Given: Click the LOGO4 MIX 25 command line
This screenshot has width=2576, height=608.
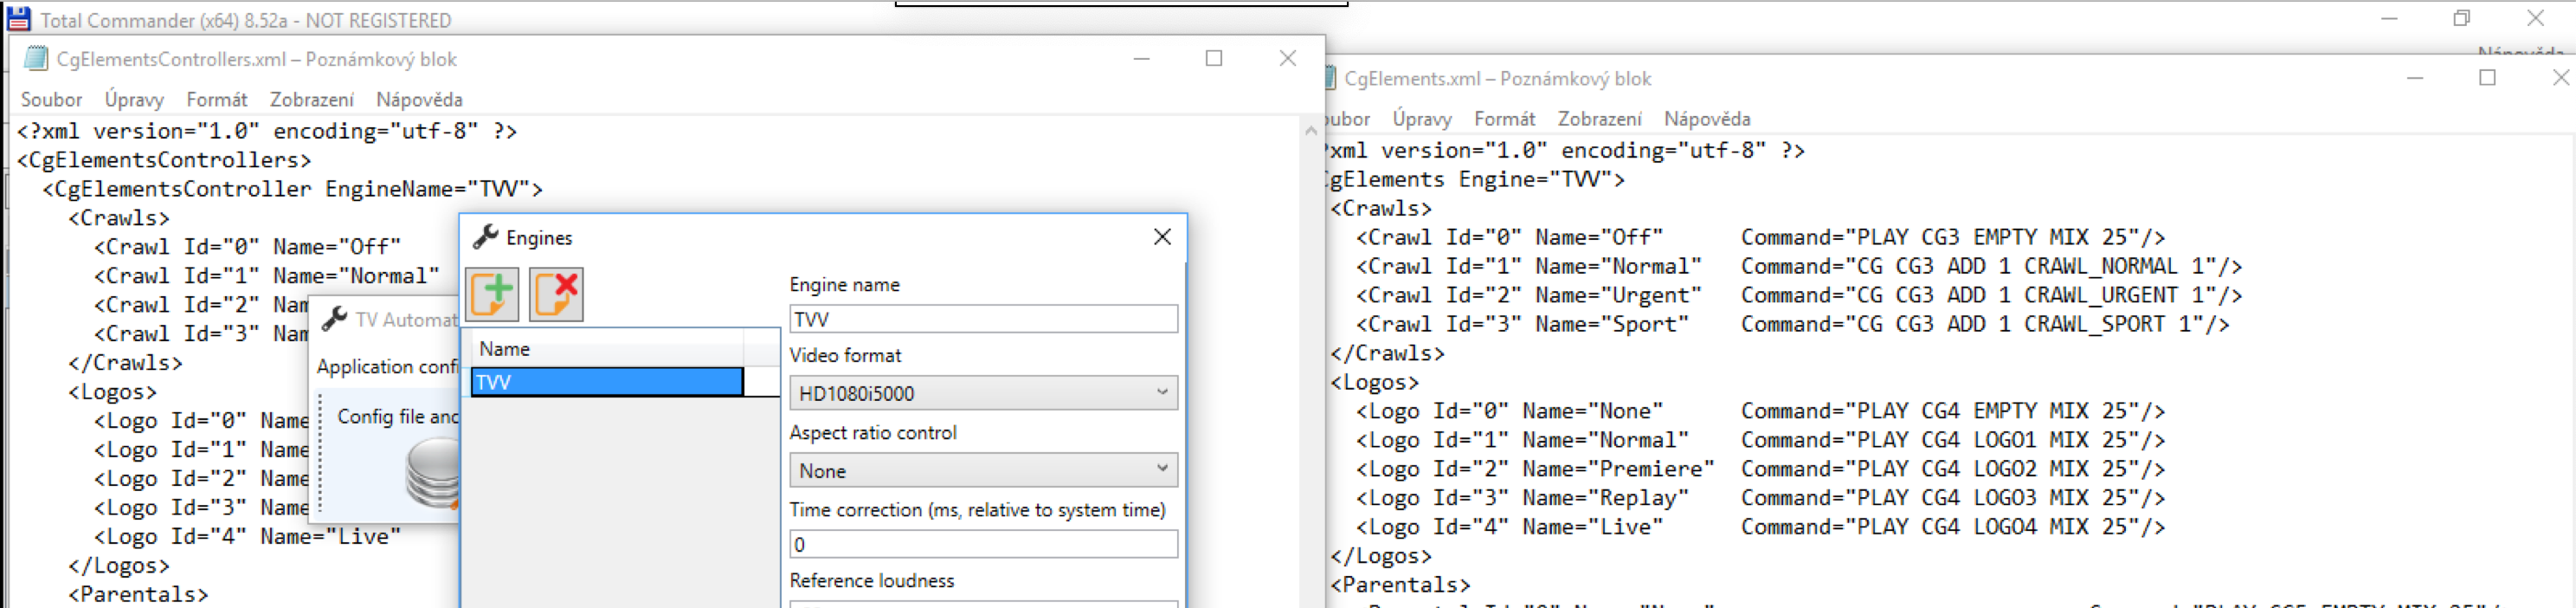Looking at the screenshot, I should click(x=1760, y=527).
